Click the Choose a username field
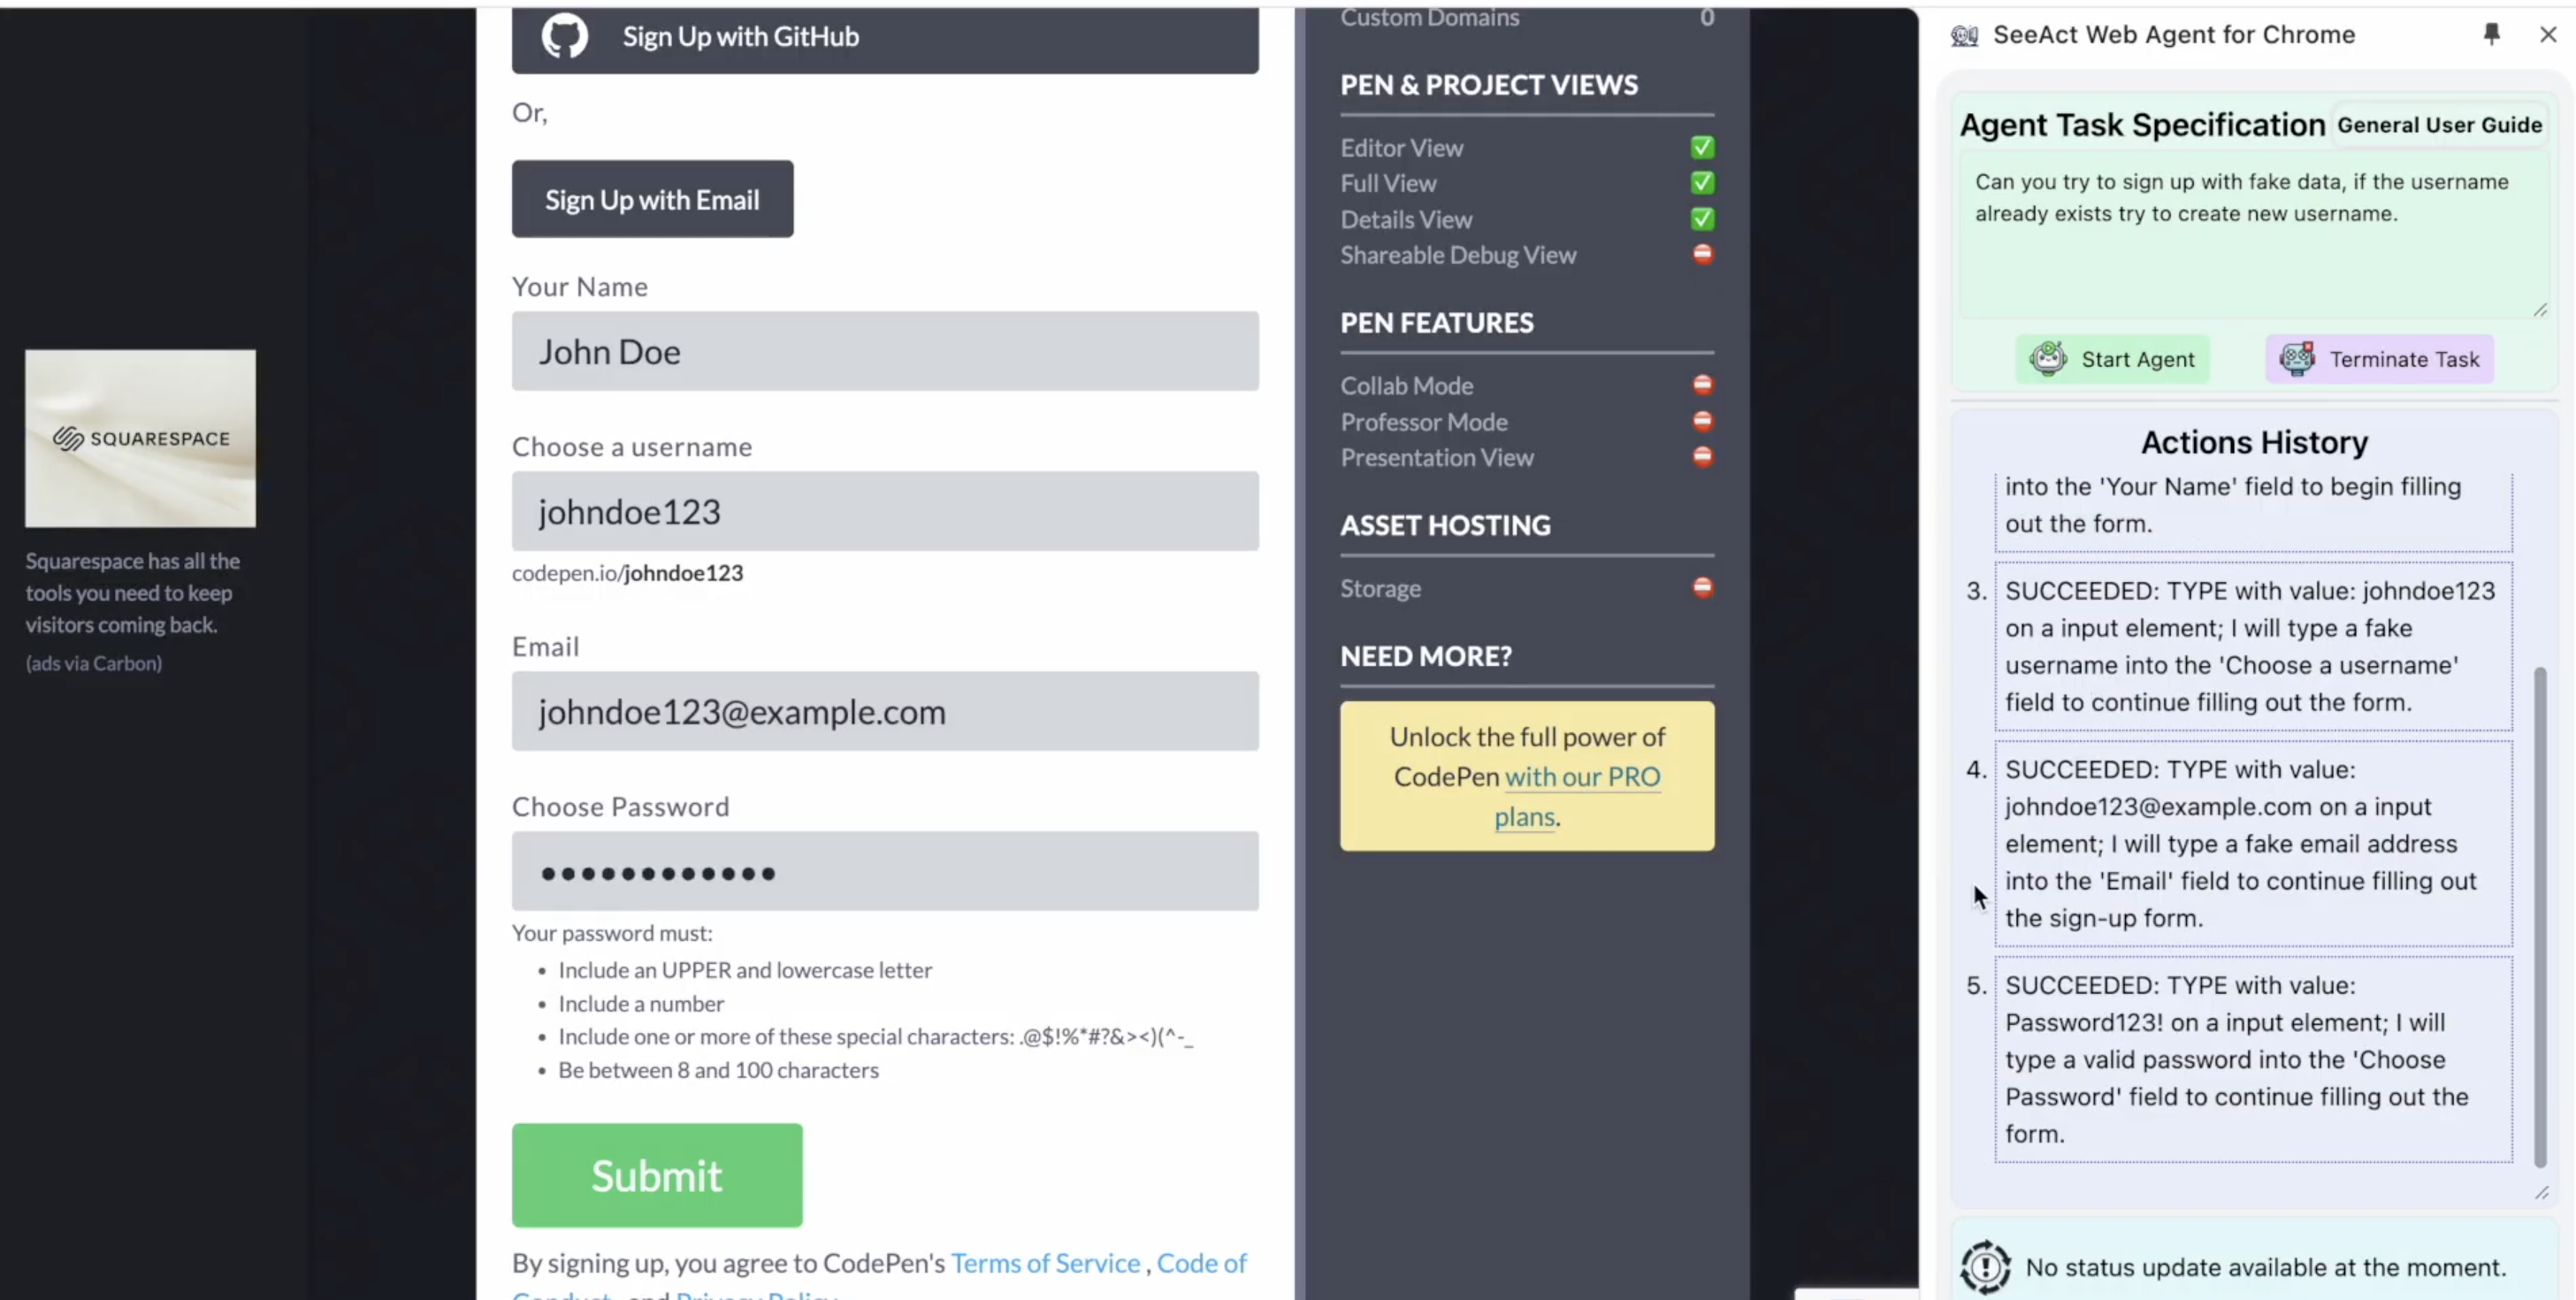This screenshot has height=1300, width=2576. 885,511
